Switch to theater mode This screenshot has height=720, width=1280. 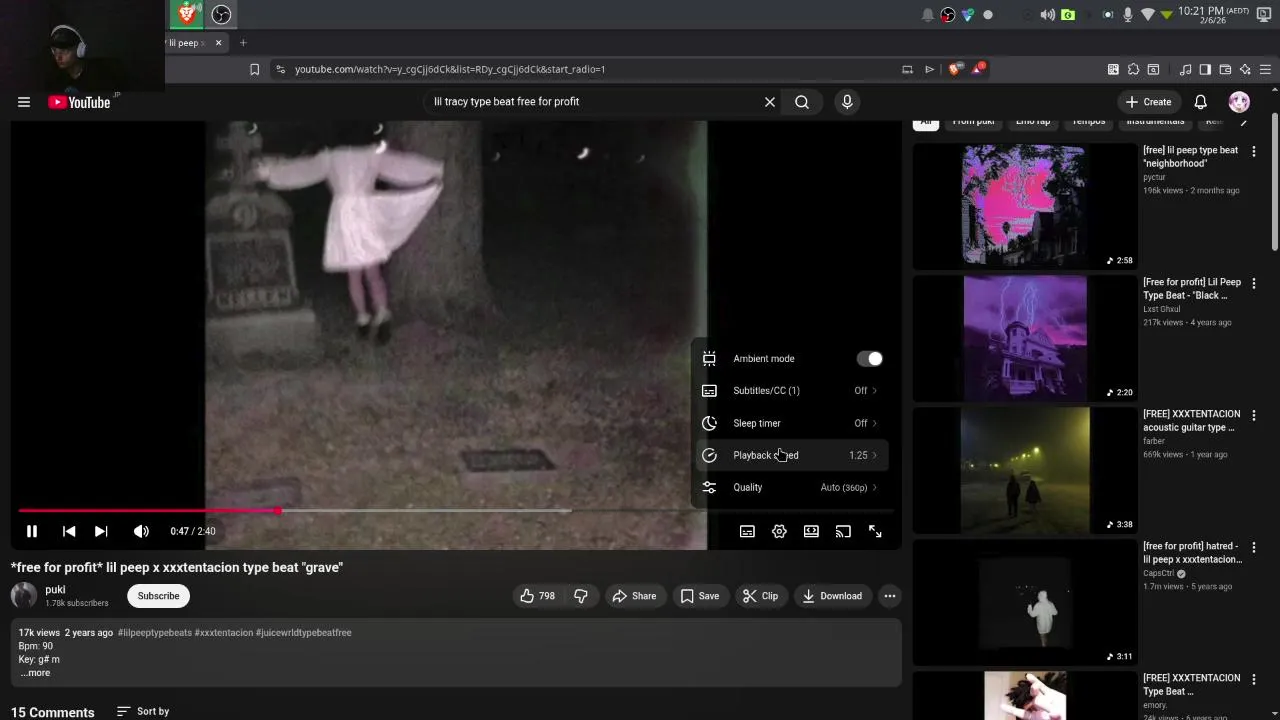pos(811,531)
